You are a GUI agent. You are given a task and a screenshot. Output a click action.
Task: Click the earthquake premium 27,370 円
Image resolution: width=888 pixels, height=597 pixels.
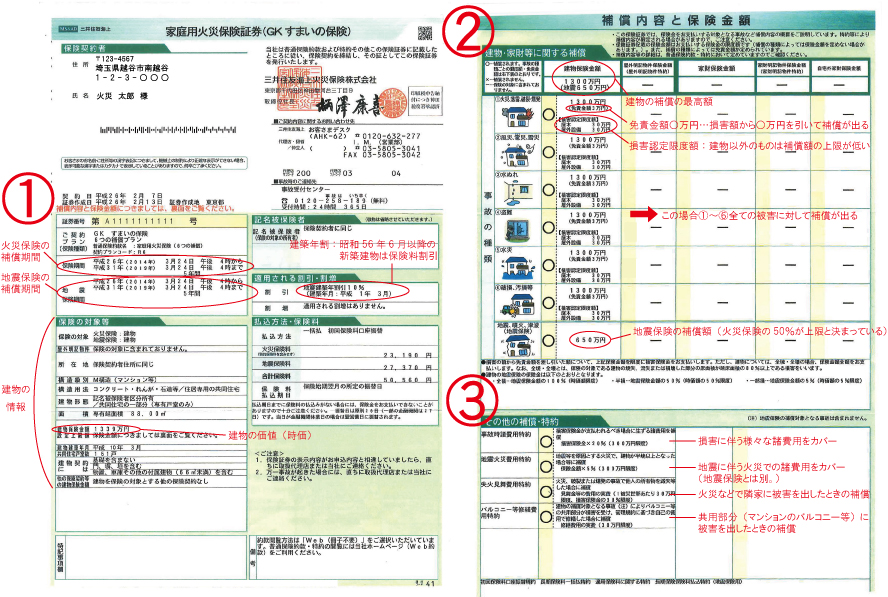click(408, 367)
